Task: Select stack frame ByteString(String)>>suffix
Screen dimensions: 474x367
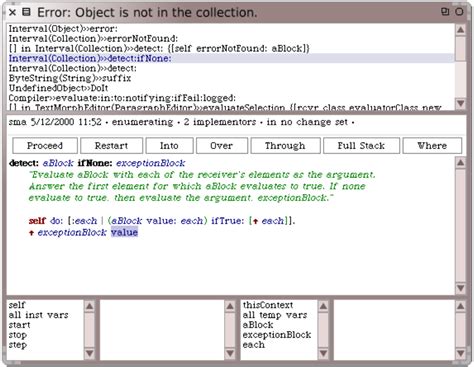Action: pyautogui.click(x=230, y=78)
